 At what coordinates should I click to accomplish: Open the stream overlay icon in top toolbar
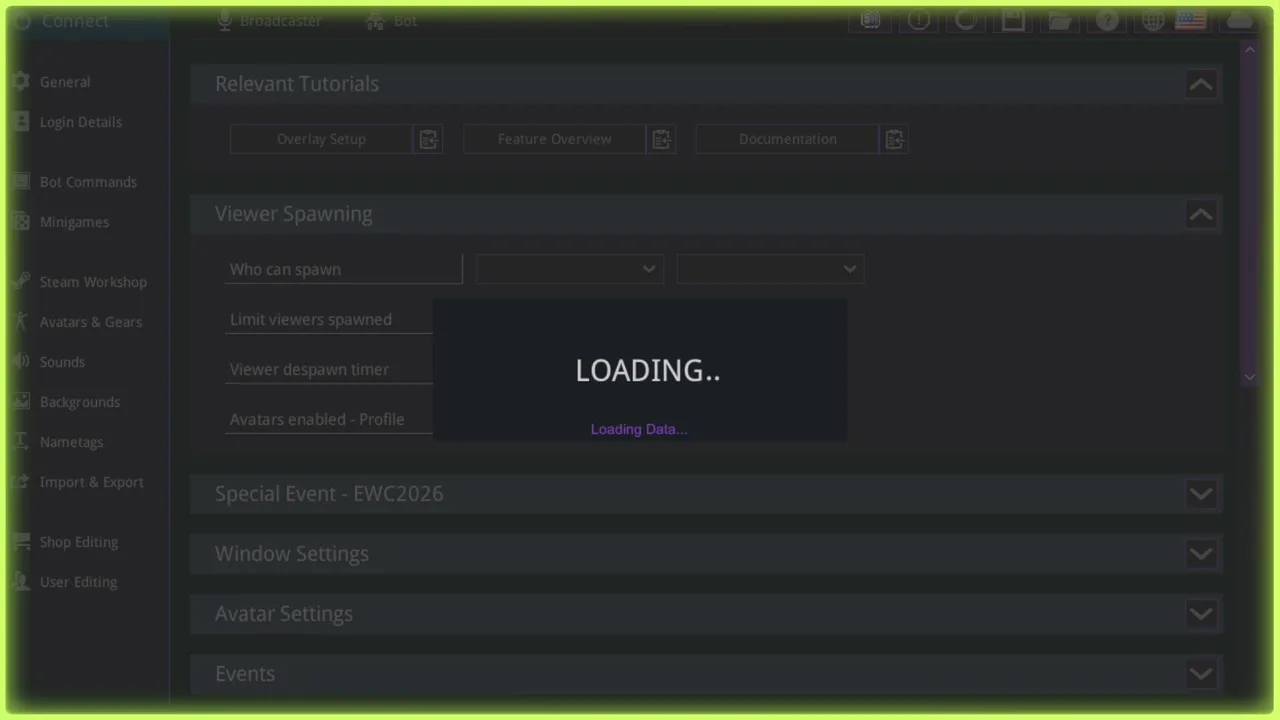tap(870, 20)
